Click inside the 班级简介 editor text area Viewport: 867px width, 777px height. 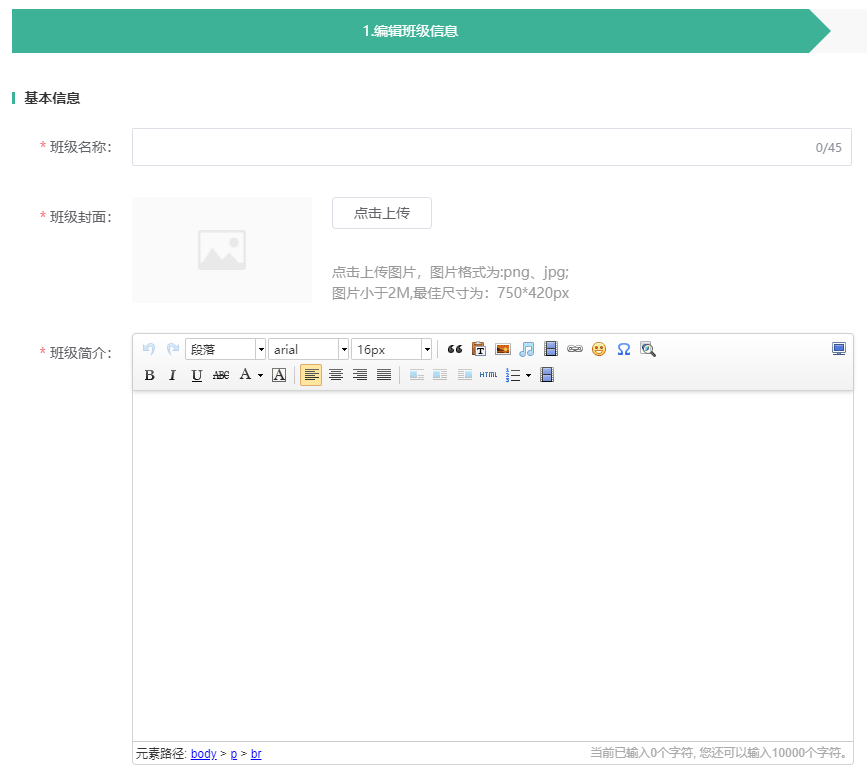pyautogui.click(x=493, y=566)
